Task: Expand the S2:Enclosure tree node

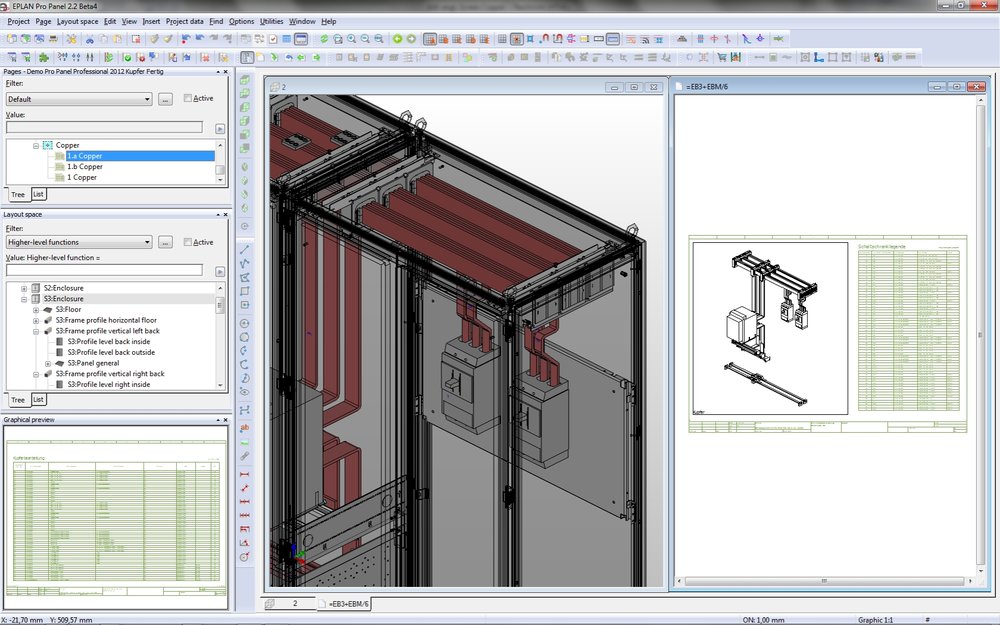Action: (x=22, y=287)
